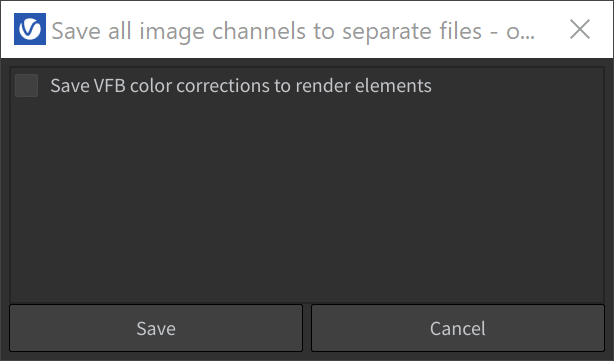
Task: Click the dialog title text
Action: click(x=293, y=31)
